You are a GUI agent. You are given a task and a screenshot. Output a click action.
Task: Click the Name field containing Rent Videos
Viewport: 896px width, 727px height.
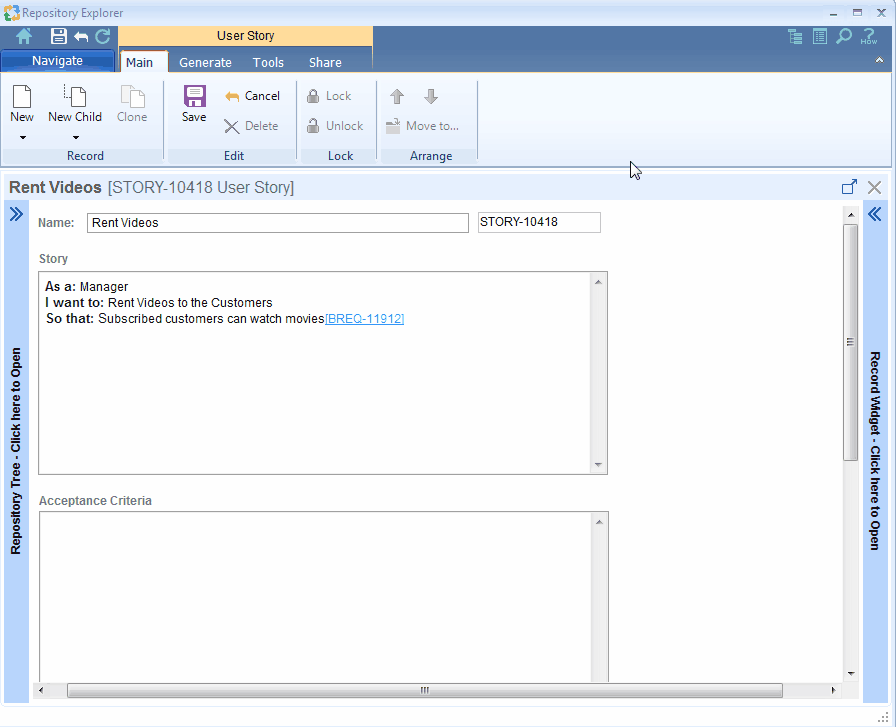[278, 223]
